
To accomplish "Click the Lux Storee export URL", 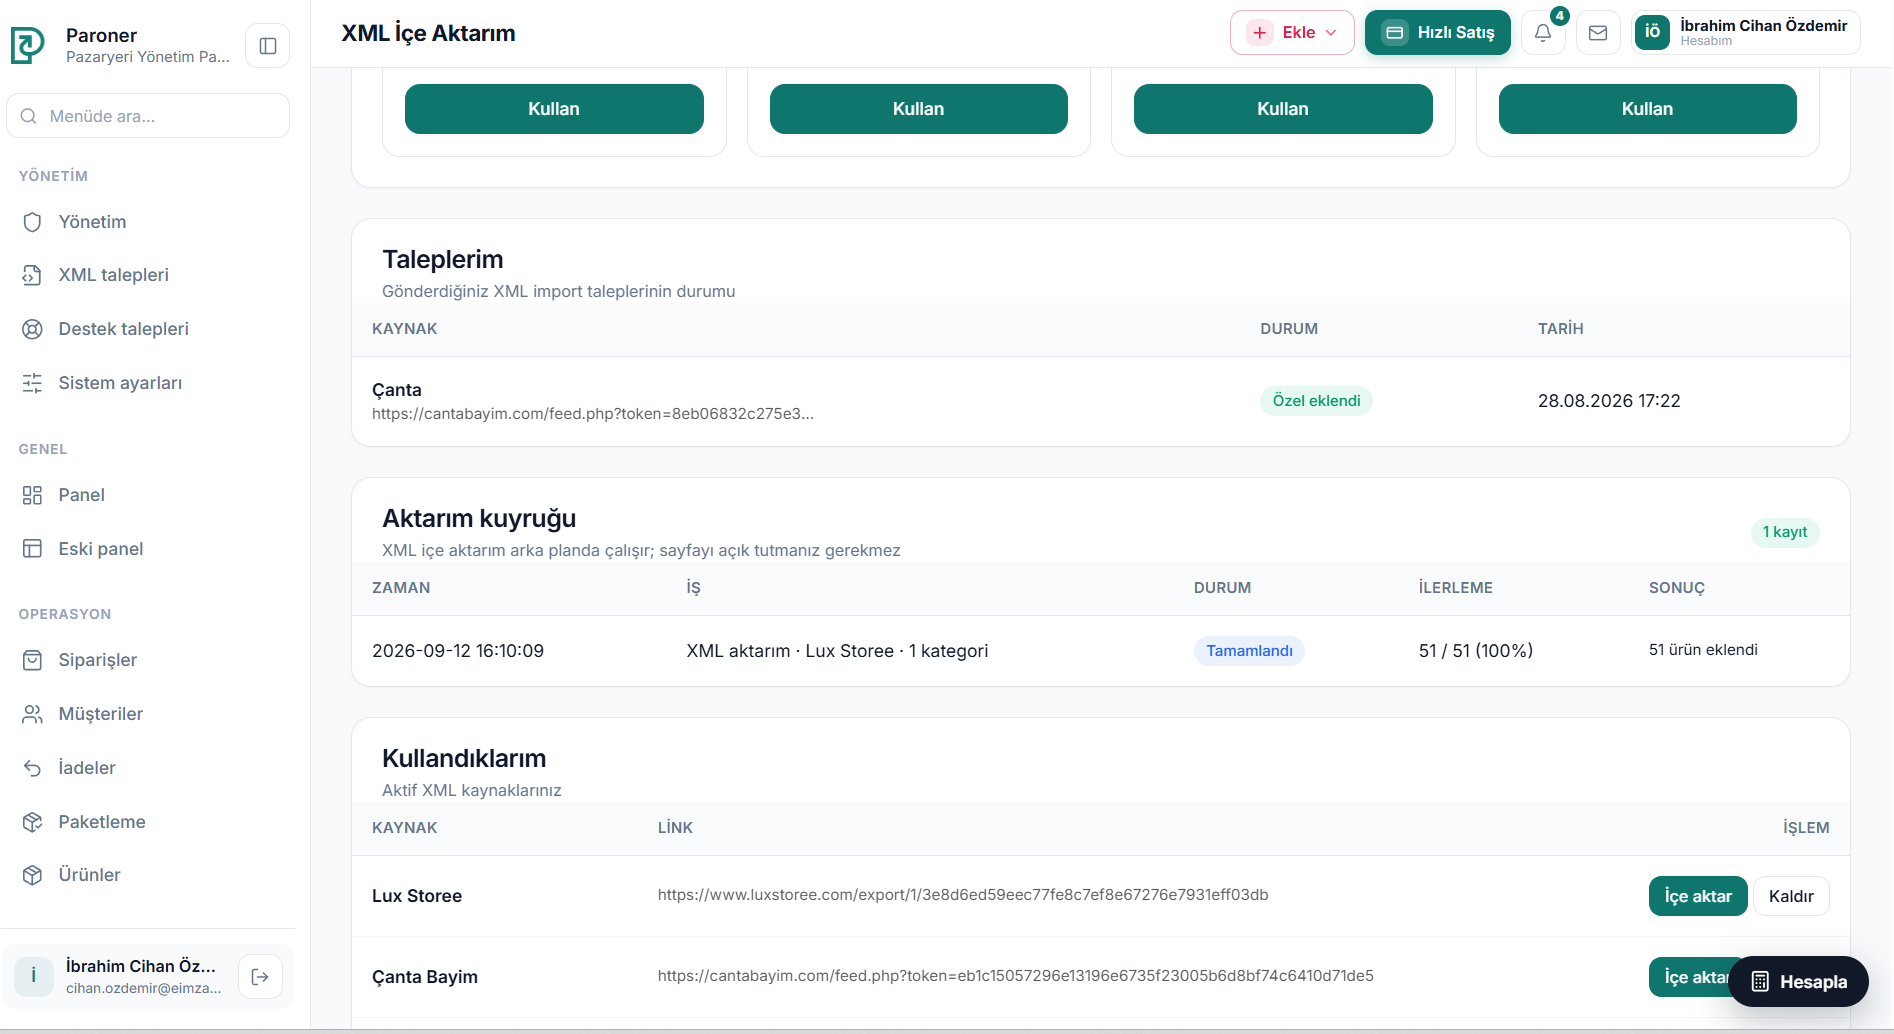I will (963, 895).
